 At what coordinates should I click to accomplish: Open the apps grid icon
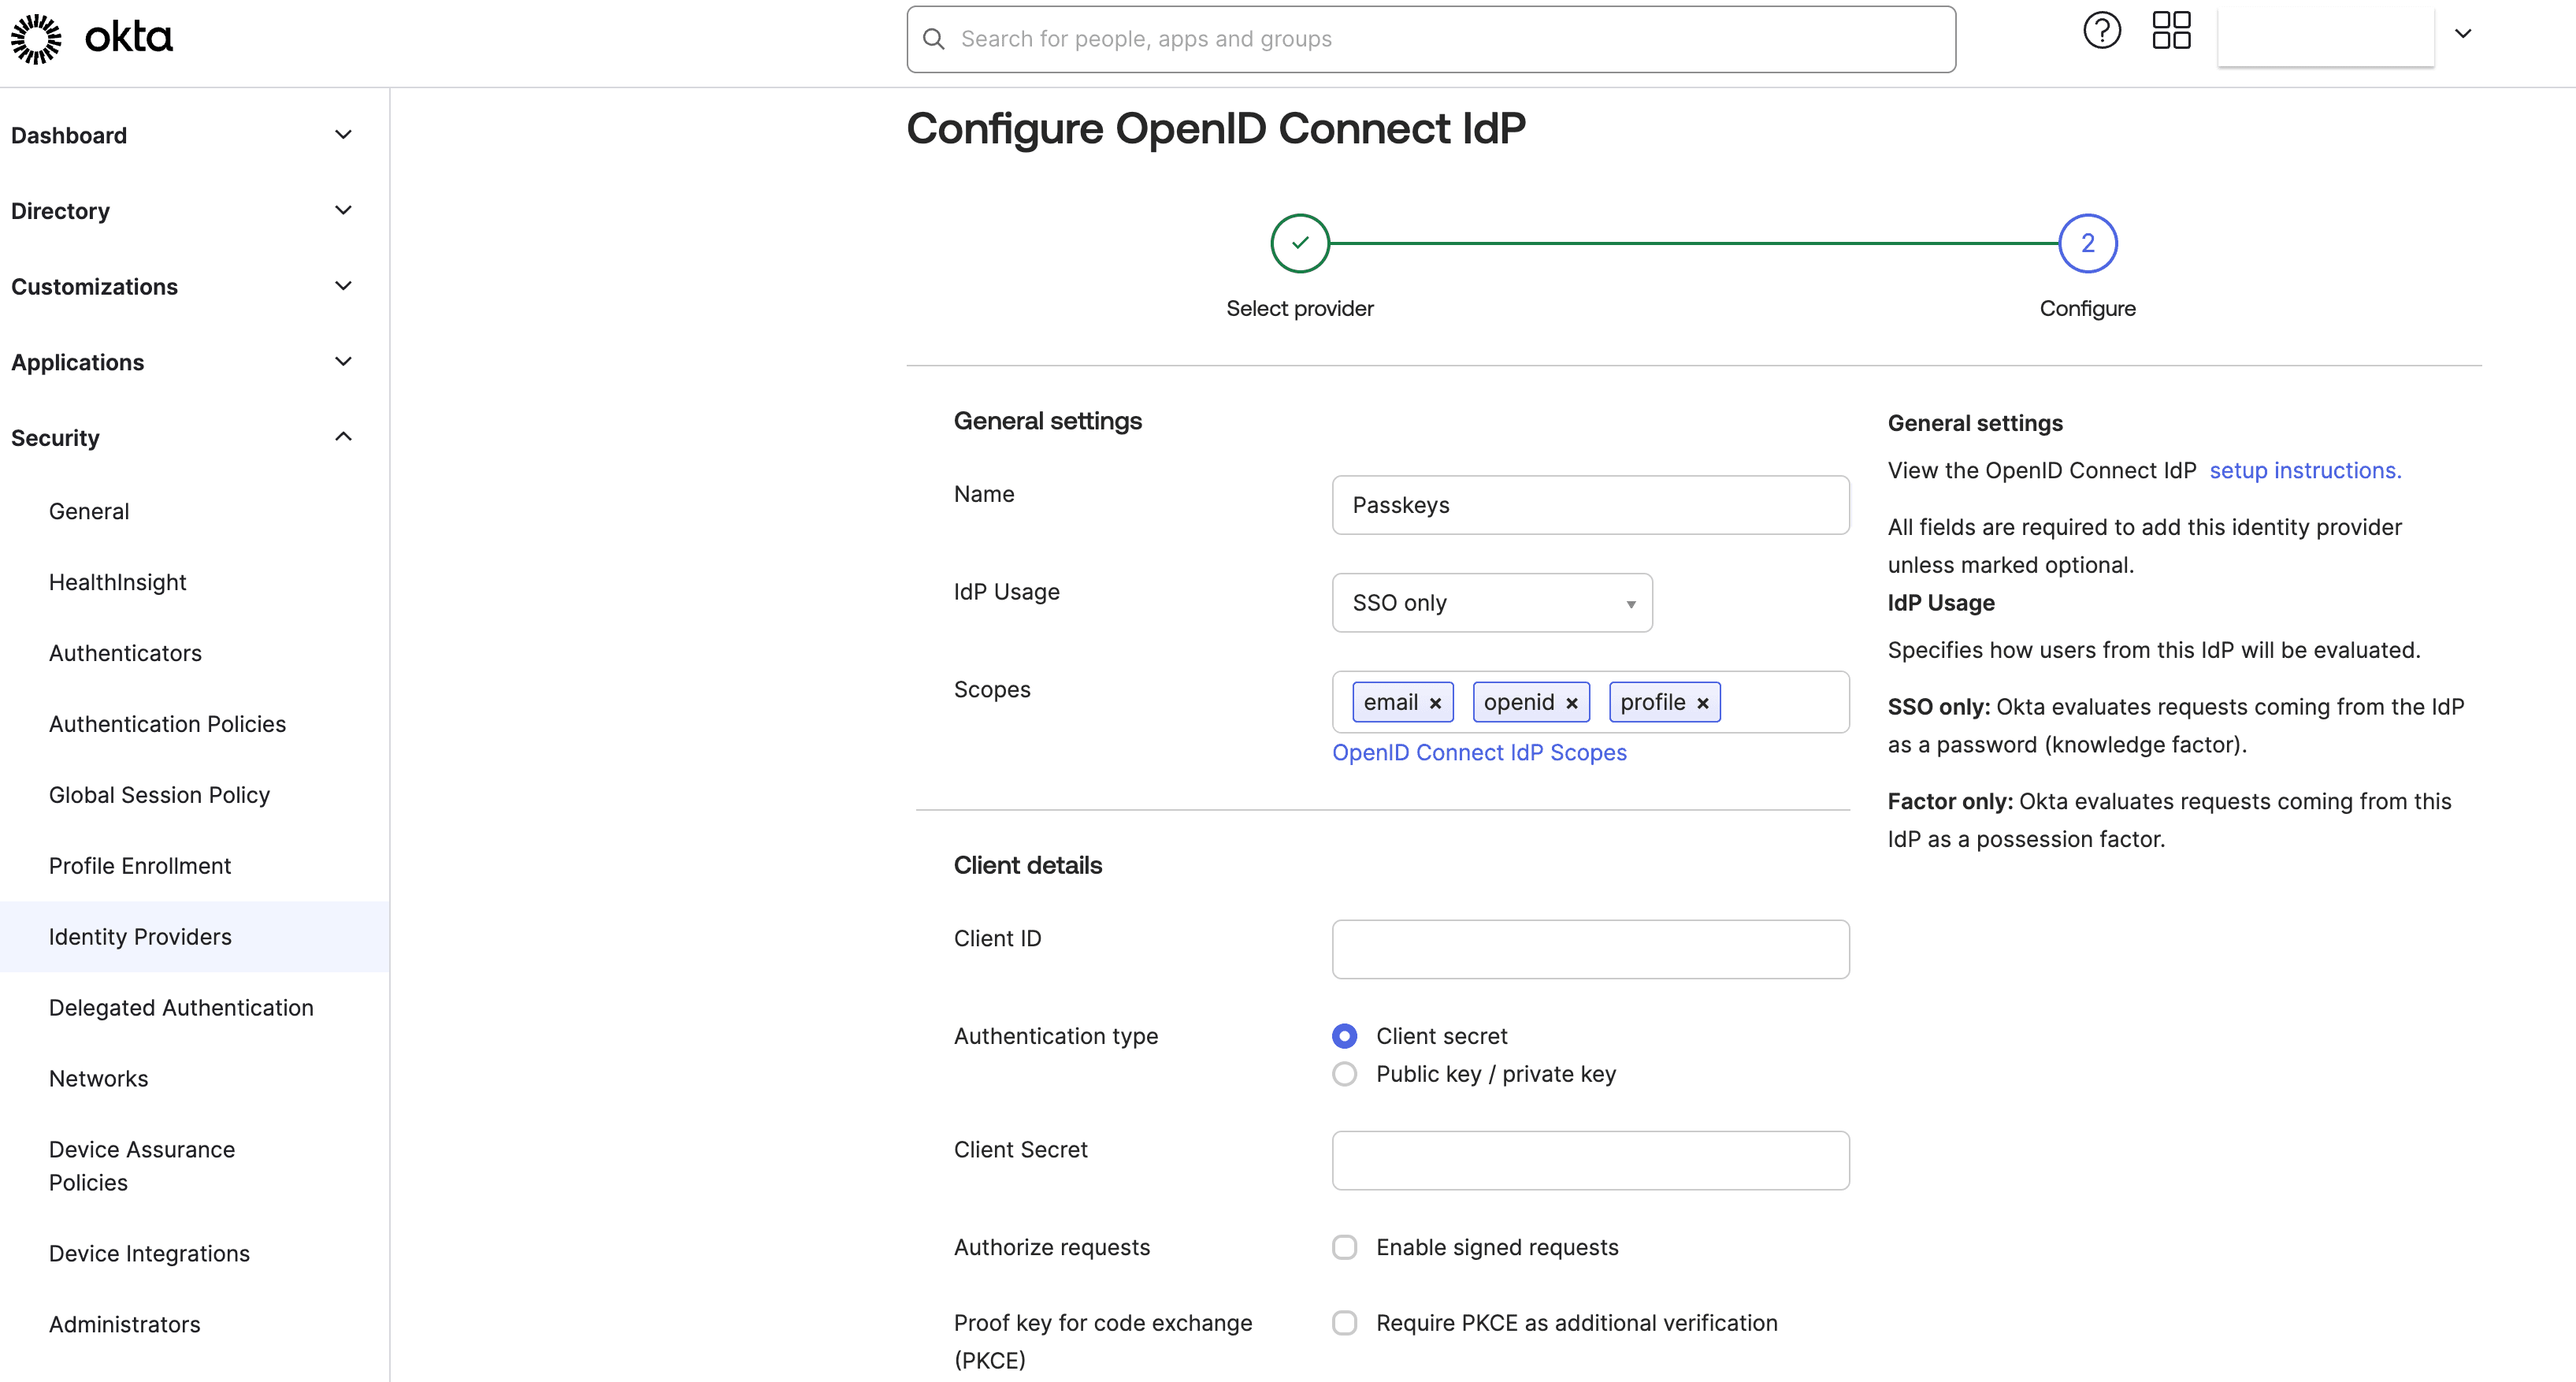[2171, 30]
